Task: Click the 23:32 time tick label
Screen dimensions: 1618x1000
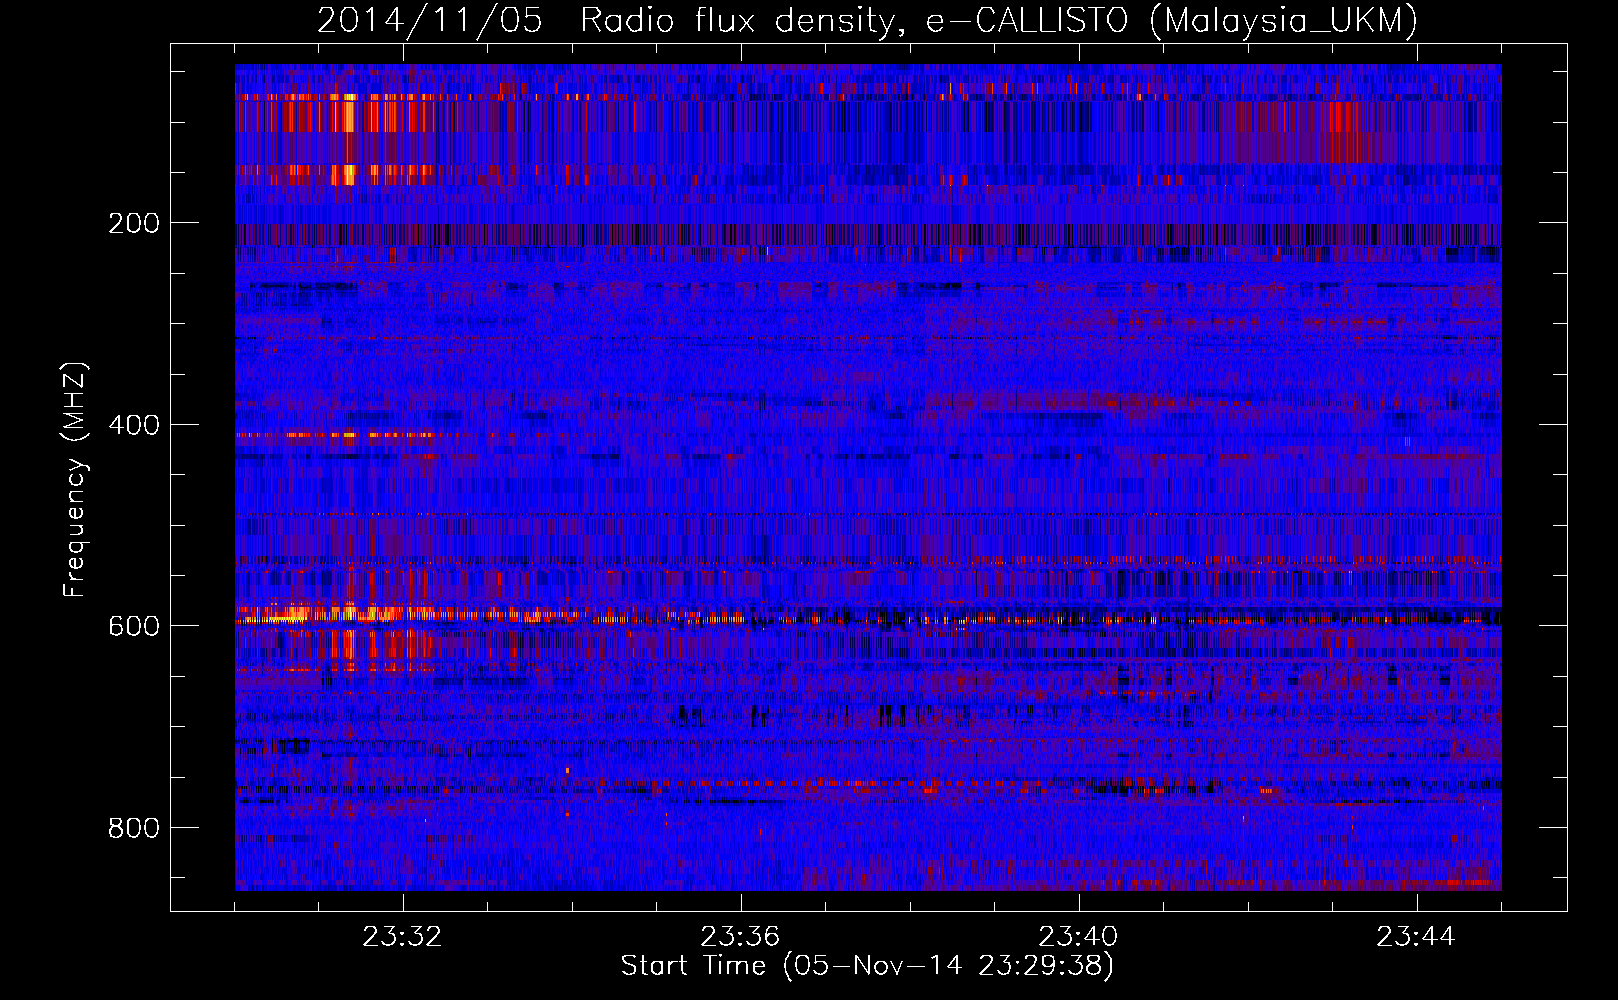Action: pos(402,937)
